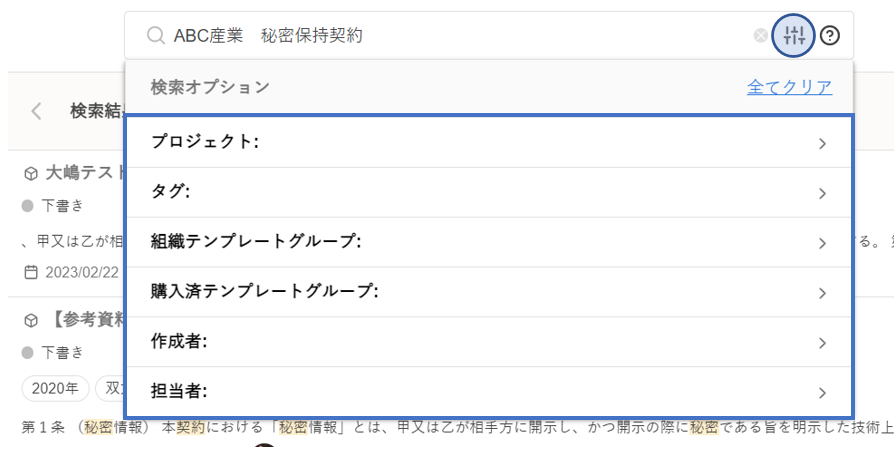Focus the search field containing ABC産業
The image size is (894, 463).
[x=450, y=36]
